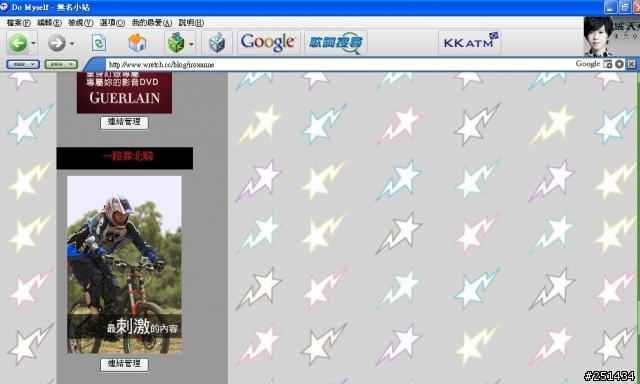Open the Back button history dropdown arrow
Screen dimensions: 640x384
pyautogui.click(x=33, y=43)
